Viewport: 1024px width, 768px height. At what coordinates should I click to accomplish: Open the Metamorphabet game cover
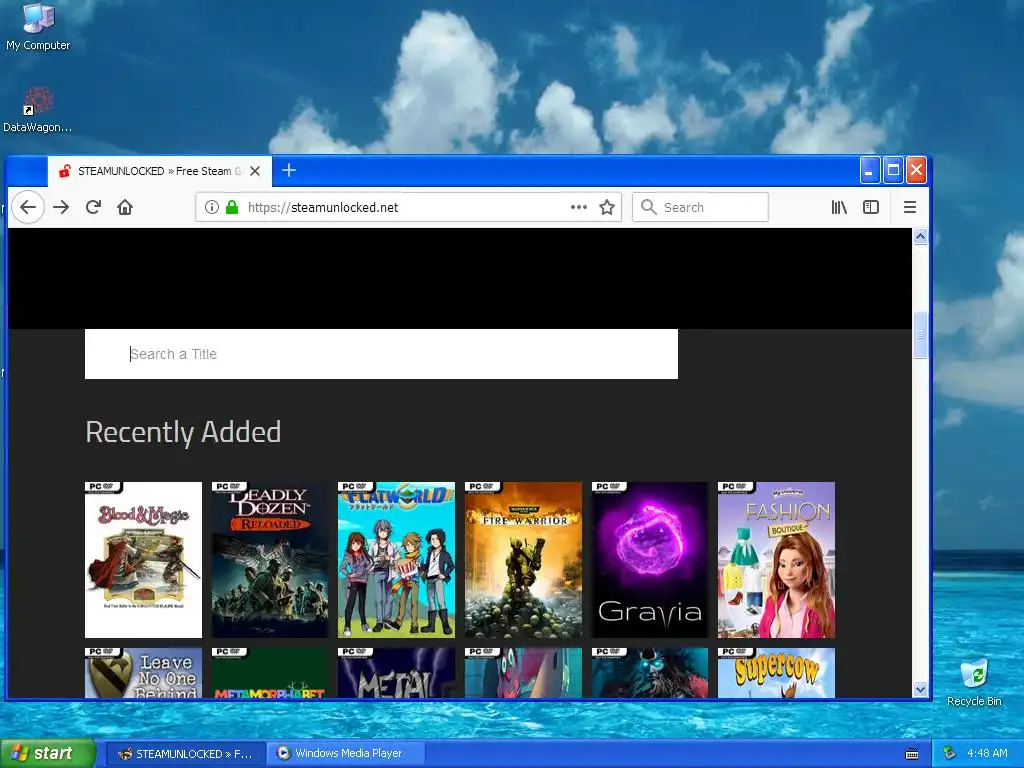pos(270,673)
